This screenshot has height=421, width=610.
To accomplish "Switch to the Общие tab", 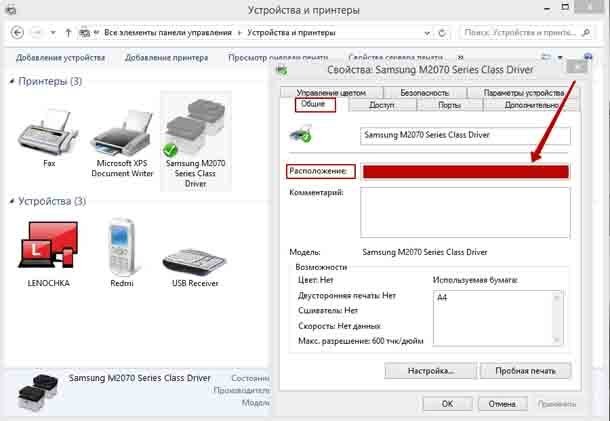I will 314,104.
